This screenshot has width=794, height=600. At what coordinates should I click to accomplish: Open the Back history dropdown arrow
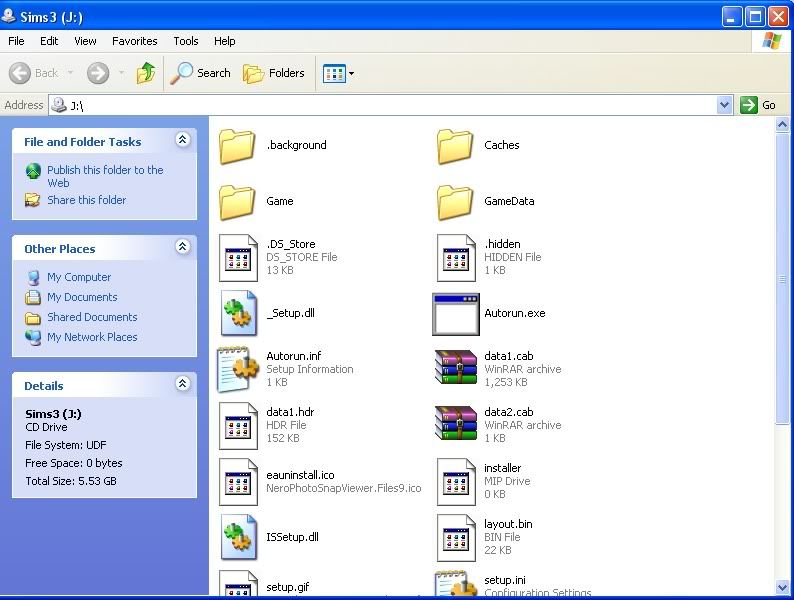tap(70, 73)
